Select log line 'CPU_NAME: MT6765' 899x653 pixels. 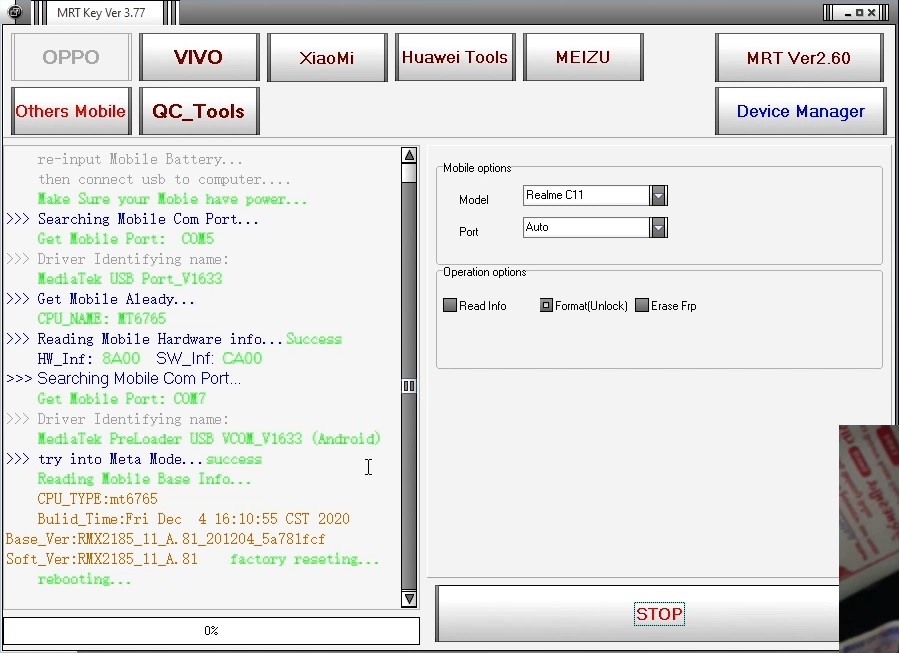(101, 319)
